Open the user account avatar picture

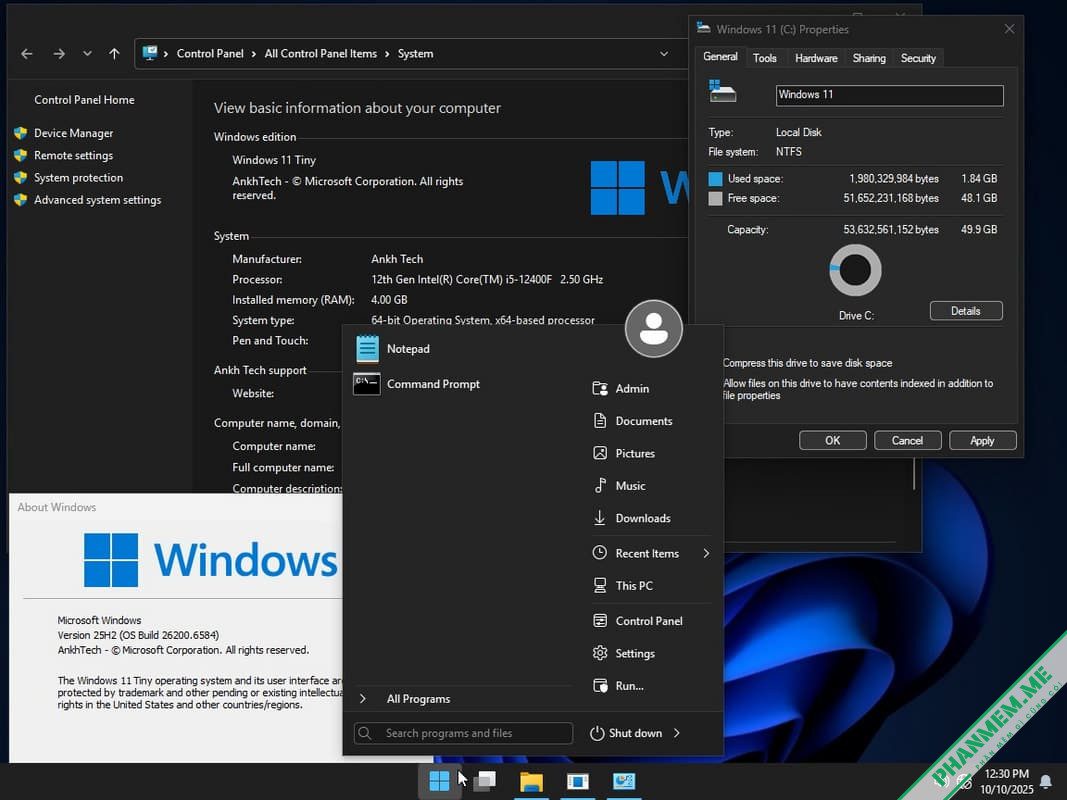pyautogui.click(x=653, y=329)
